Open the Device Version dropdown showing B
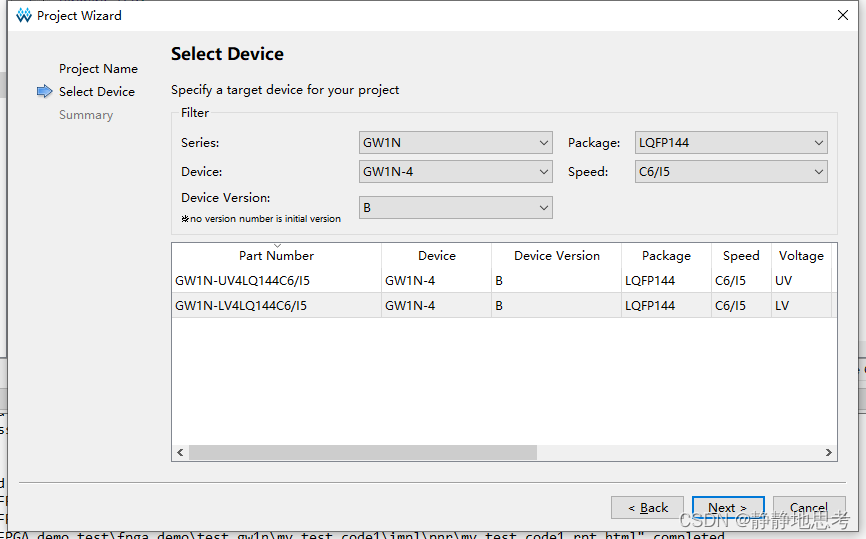866x539 pixels. [x=456, y=208]
